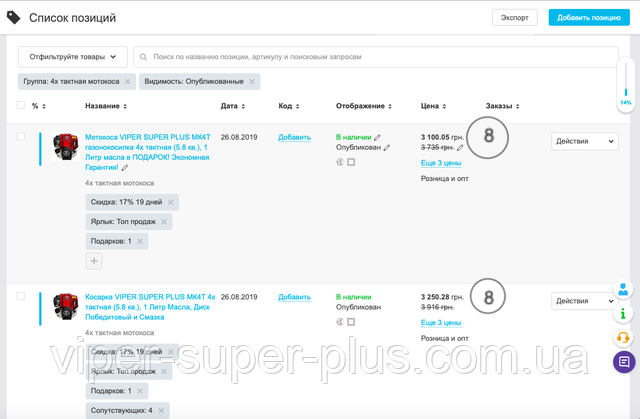Remove the Ярлык: Топ продаж tag from Мотокоса
This screenshot has height=419, width=640.
tap(164, 222)
